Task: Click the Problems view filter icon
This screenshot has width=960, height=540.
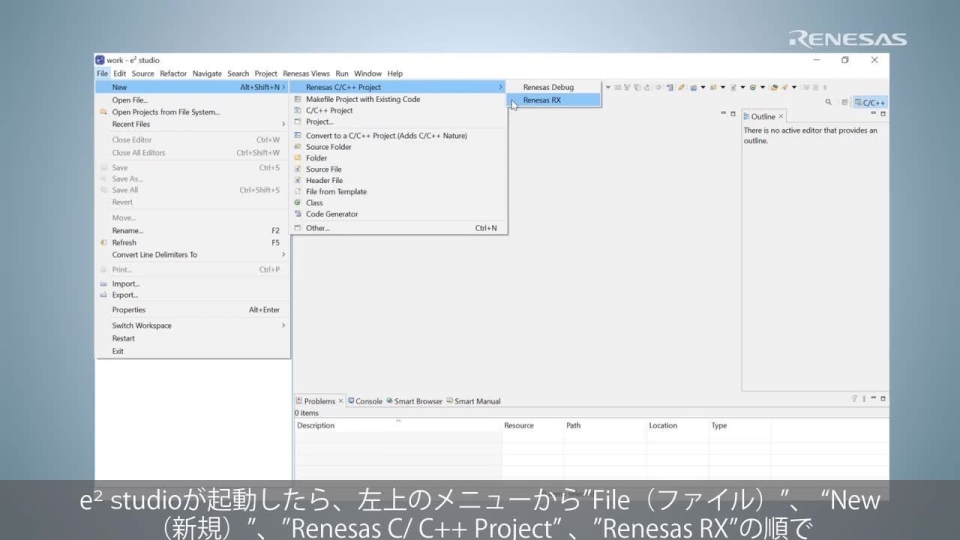Action: point(853,400)
